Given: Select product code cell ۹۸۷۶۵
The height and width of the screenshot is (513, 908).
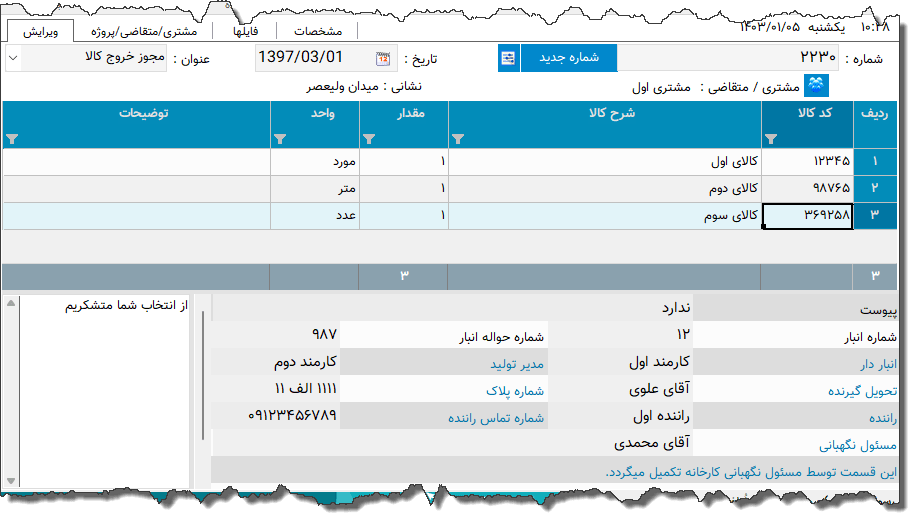Looking at the screenshot, I should [x=807, y=189].
